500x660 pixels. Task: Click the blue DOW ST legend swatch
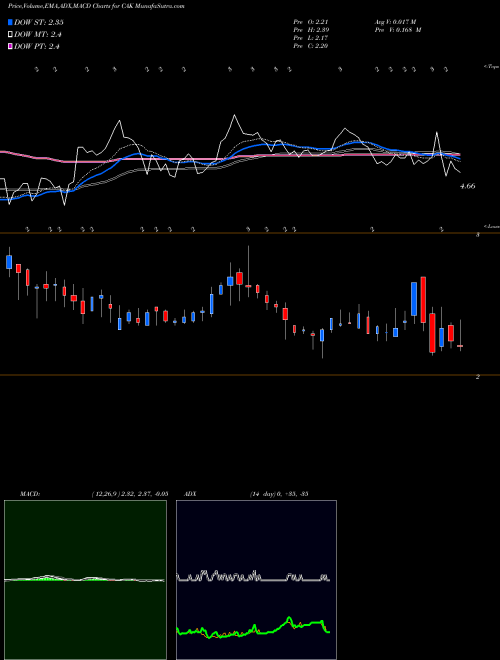(x=11, y=22)
